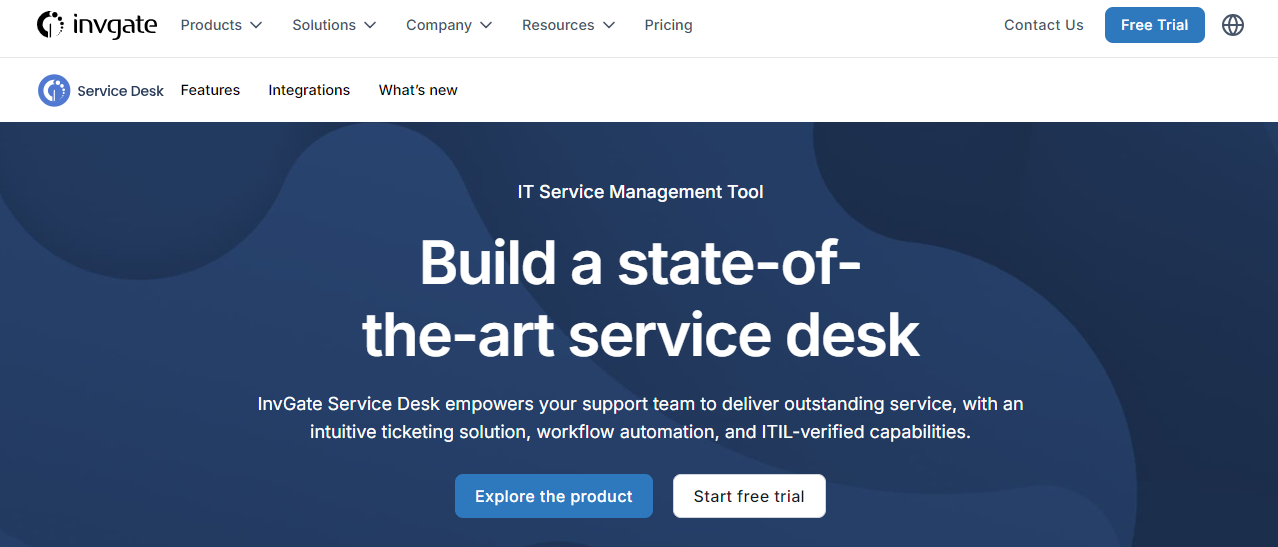Image resolution: width=1278 pixels, height=547 pixels.
Task: Expand the chevron beside Company
Action: point(486,25)
